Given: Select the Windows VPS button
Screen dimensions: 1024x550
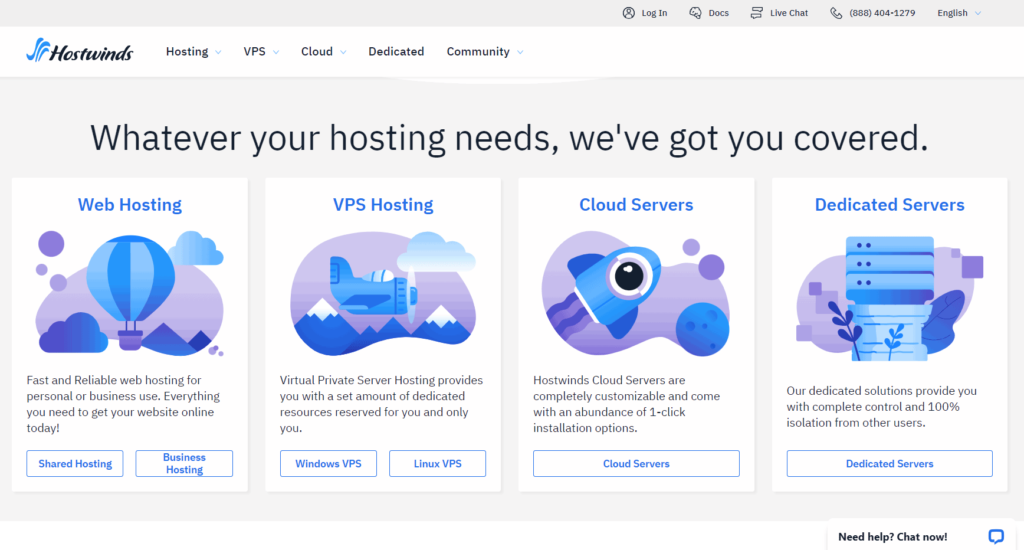Looking at the screenshot, I should click(x=328, y=463).
